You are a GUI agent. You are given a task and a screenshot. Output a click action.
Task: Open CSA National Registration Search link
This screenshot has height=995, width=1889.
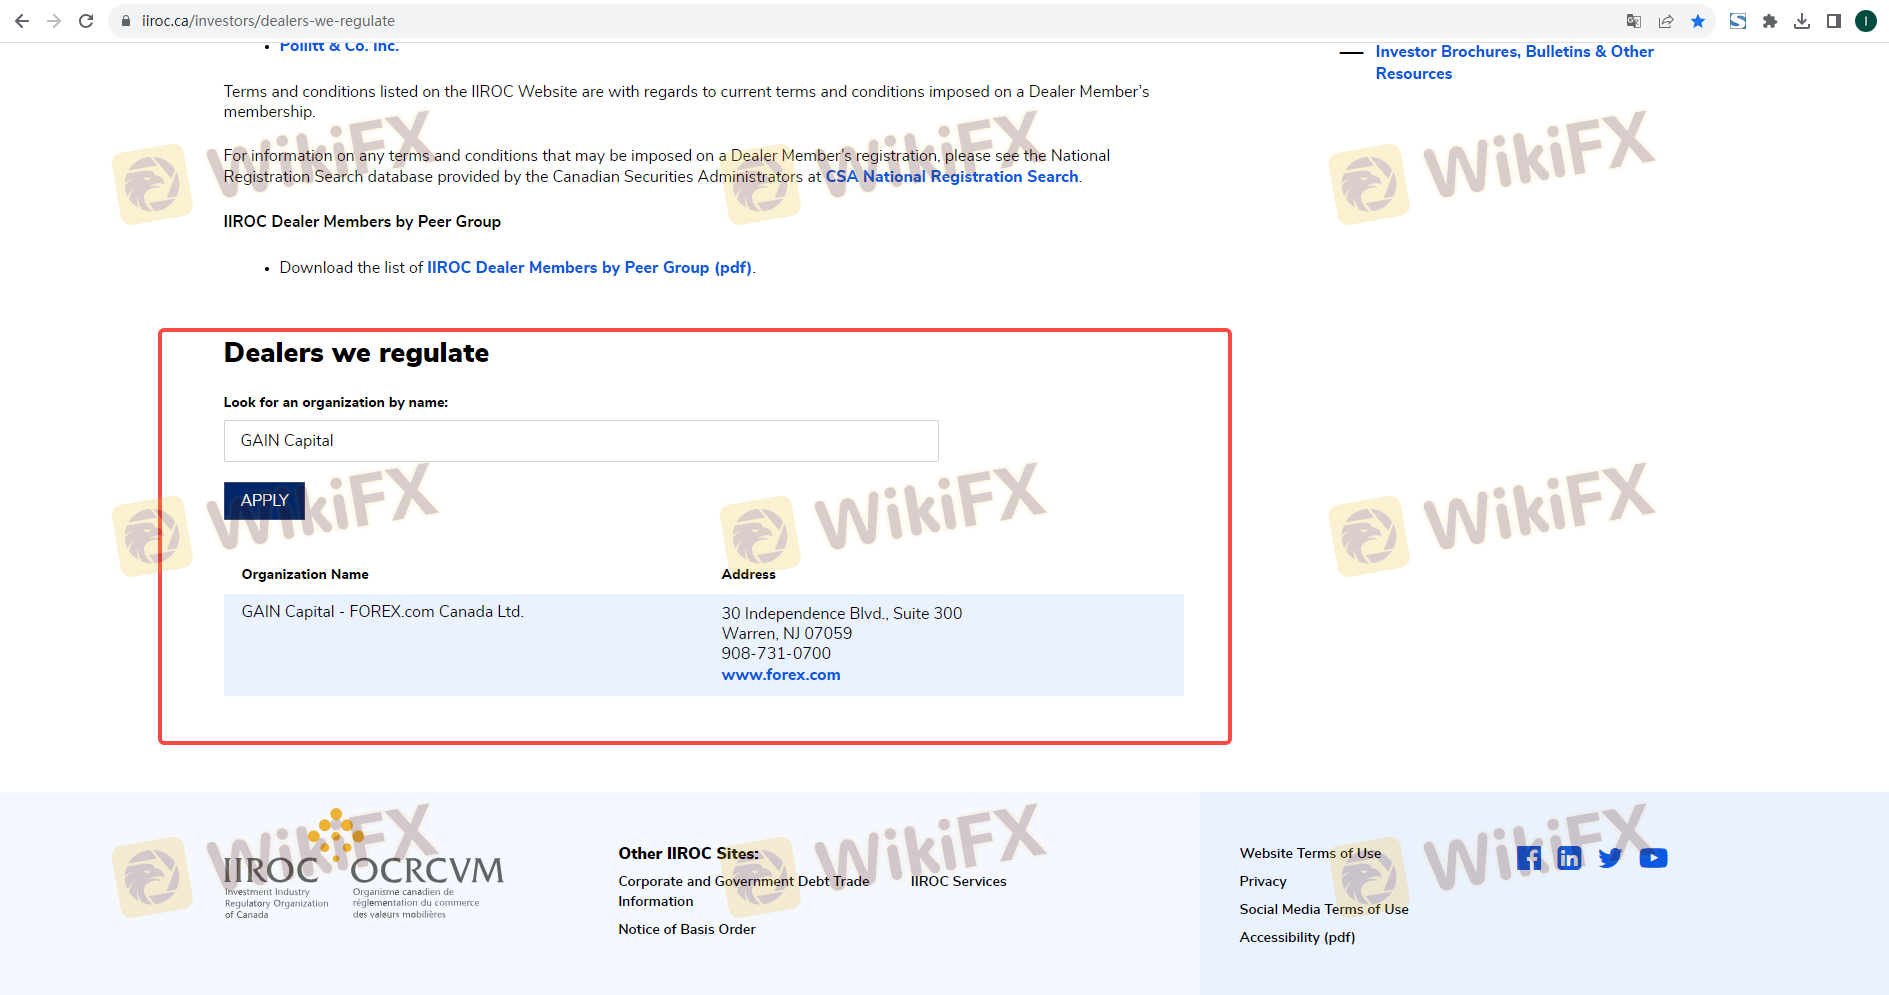[x=952, y=177]
